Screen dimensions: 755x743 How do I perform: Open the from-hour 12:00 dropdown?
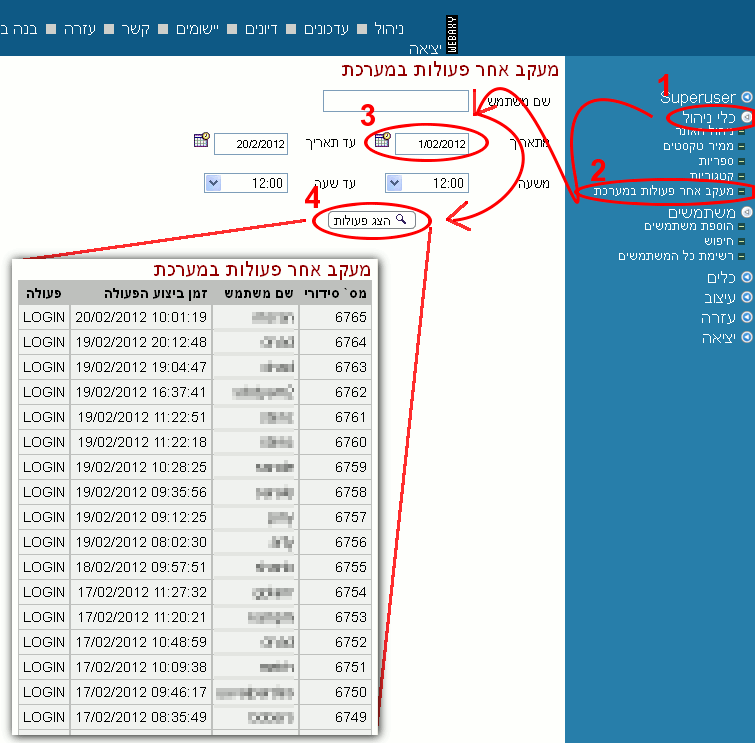point(427,183)
